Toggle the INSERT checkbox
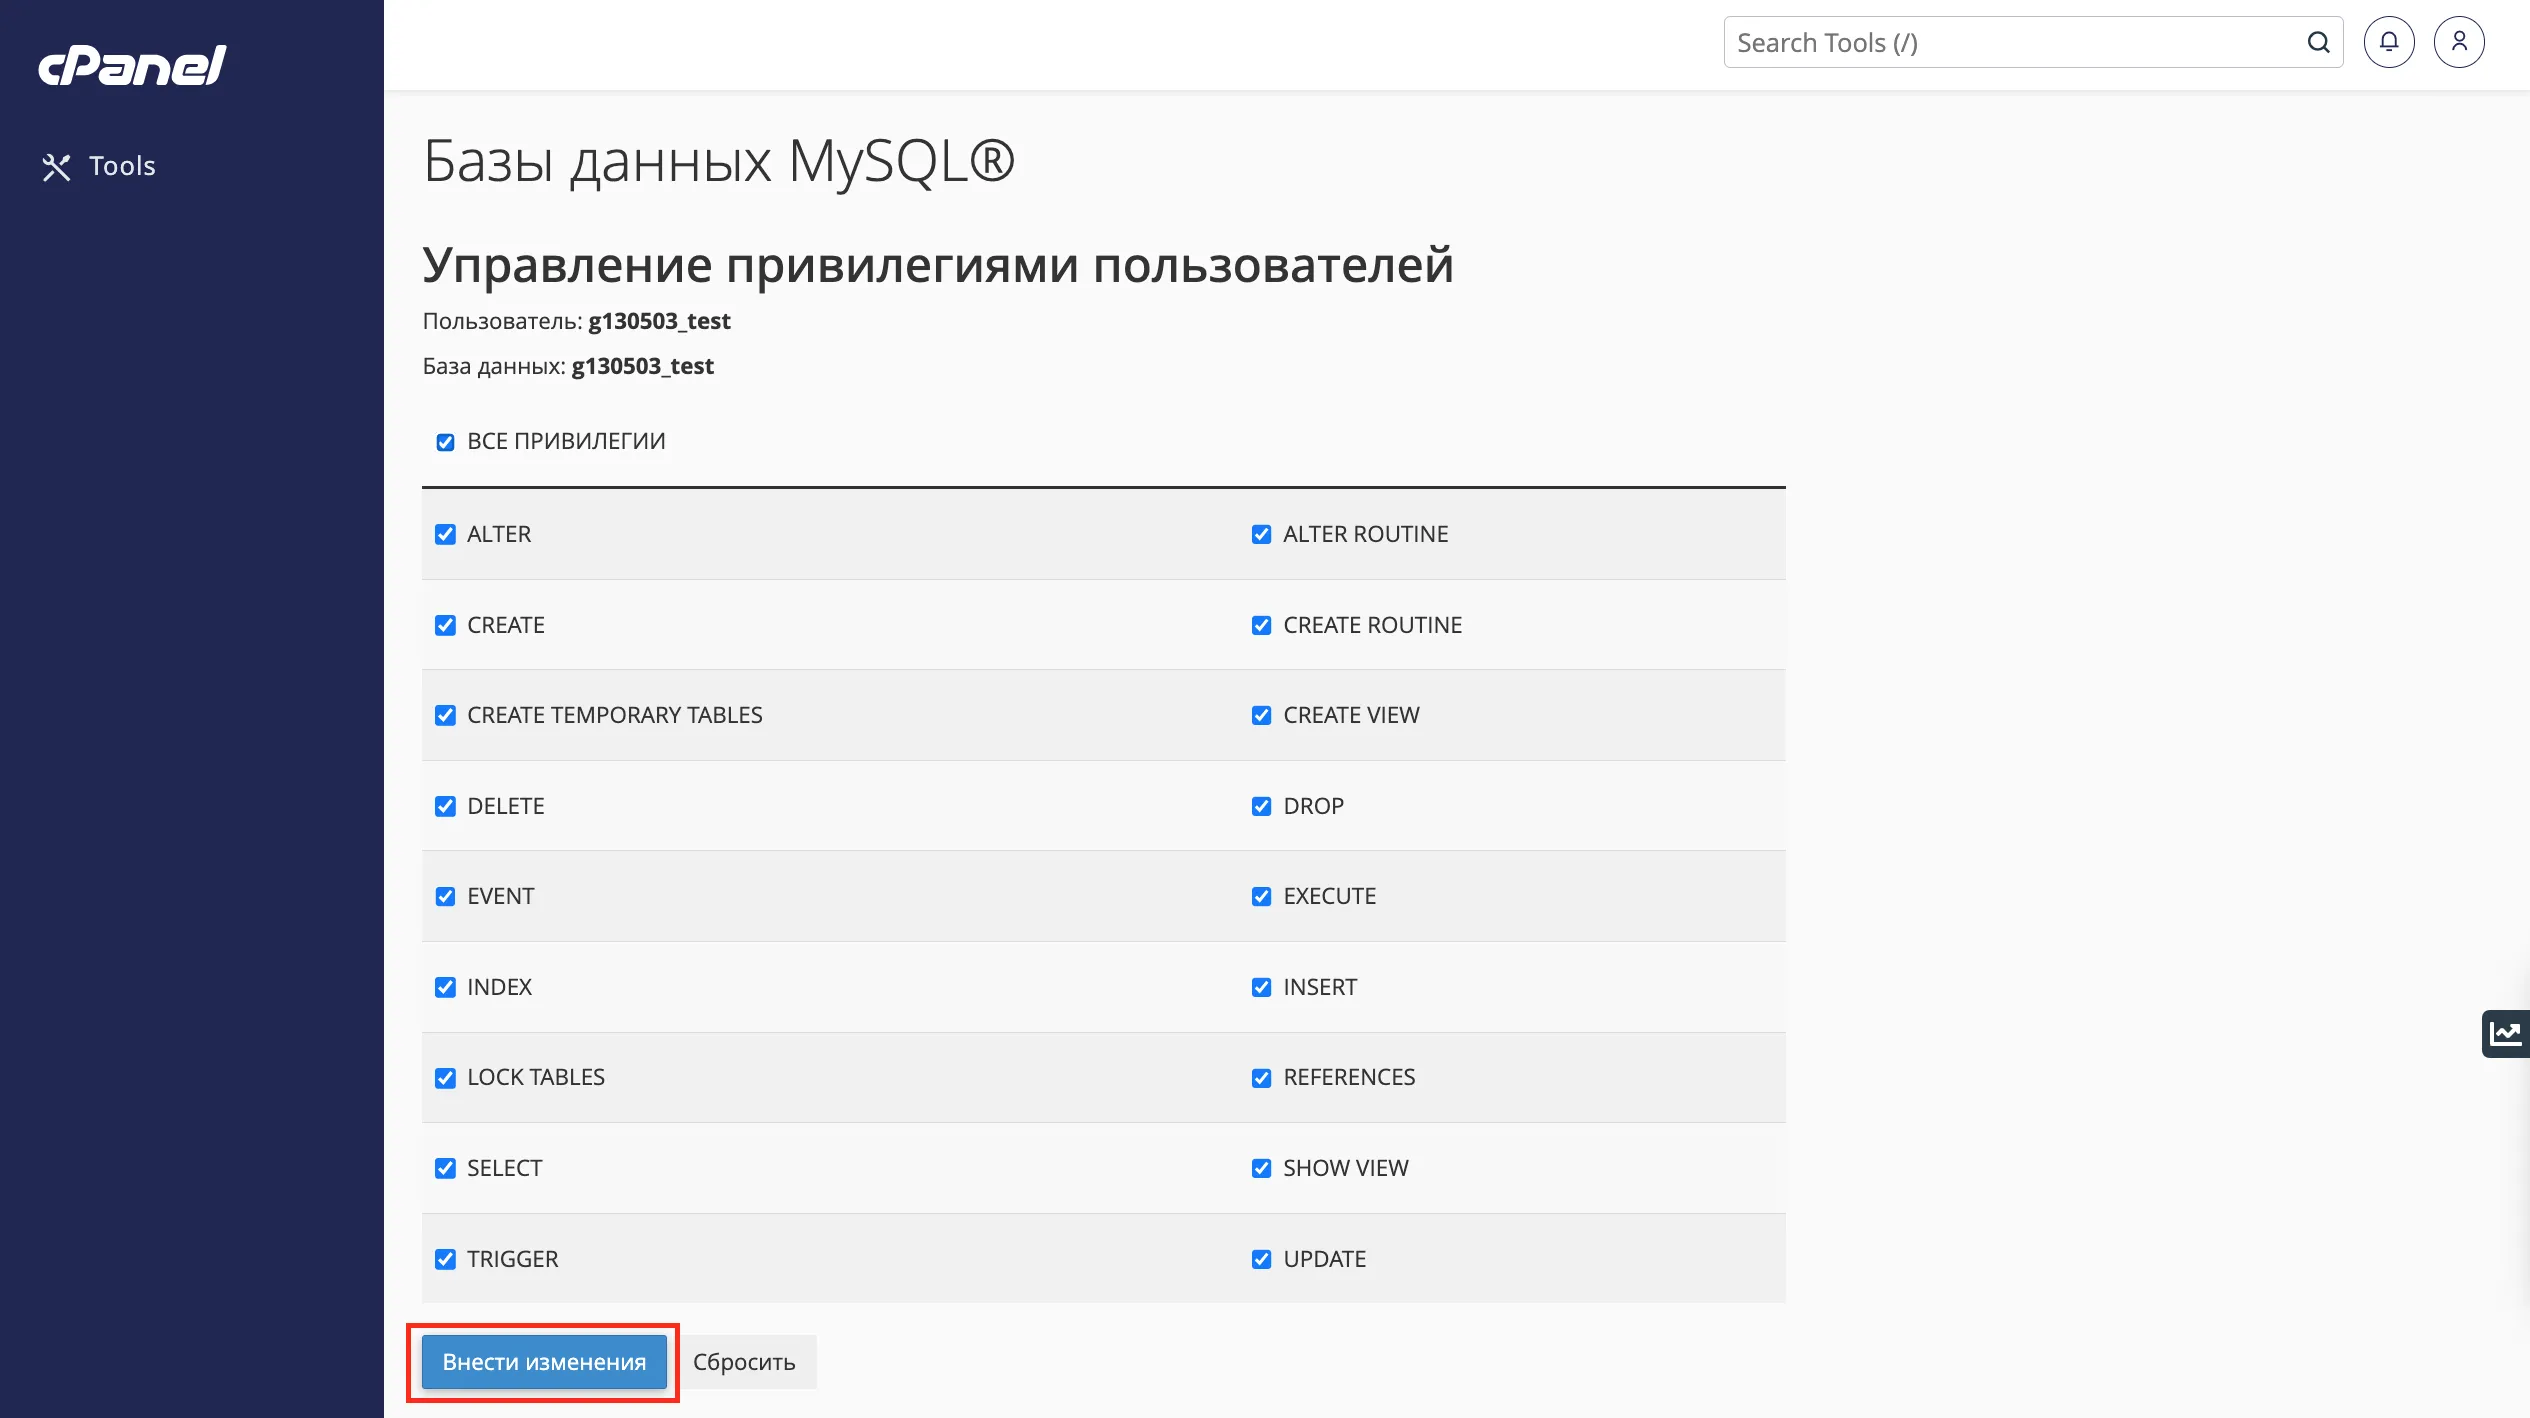Viewport: 2530px width, 1418px height. [x=1261, y=987]
